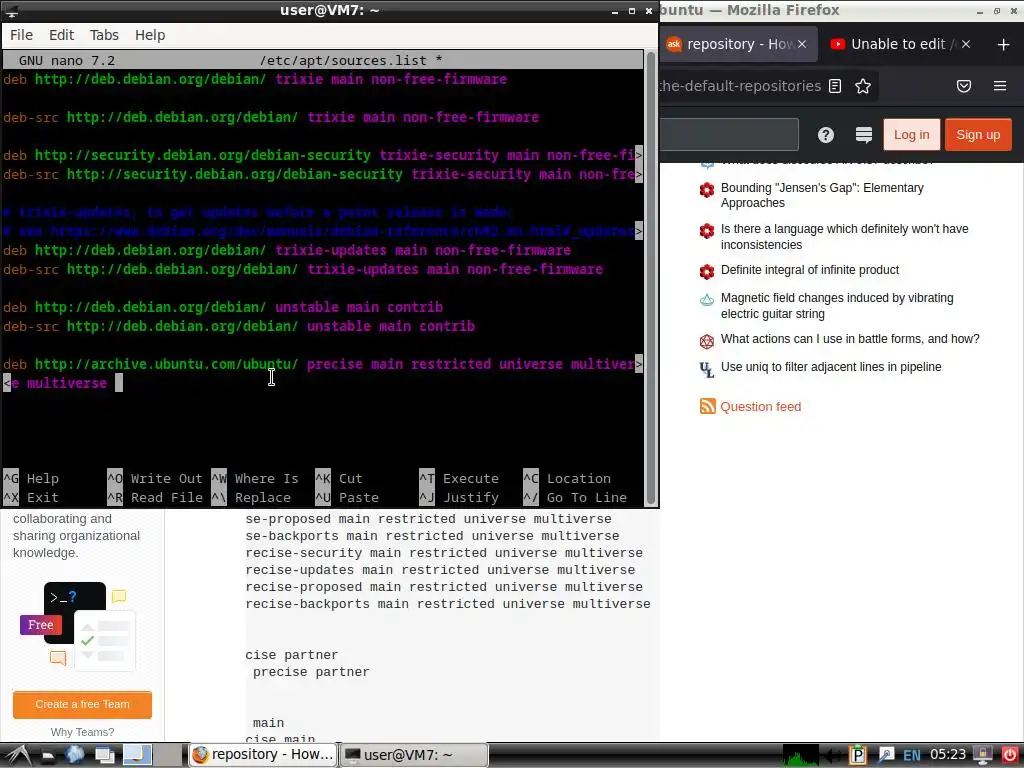Viewport: 1024px width, 768px height.
Task: Close the 'repository - How' Firefox tab
Action: tap(802, 44)
